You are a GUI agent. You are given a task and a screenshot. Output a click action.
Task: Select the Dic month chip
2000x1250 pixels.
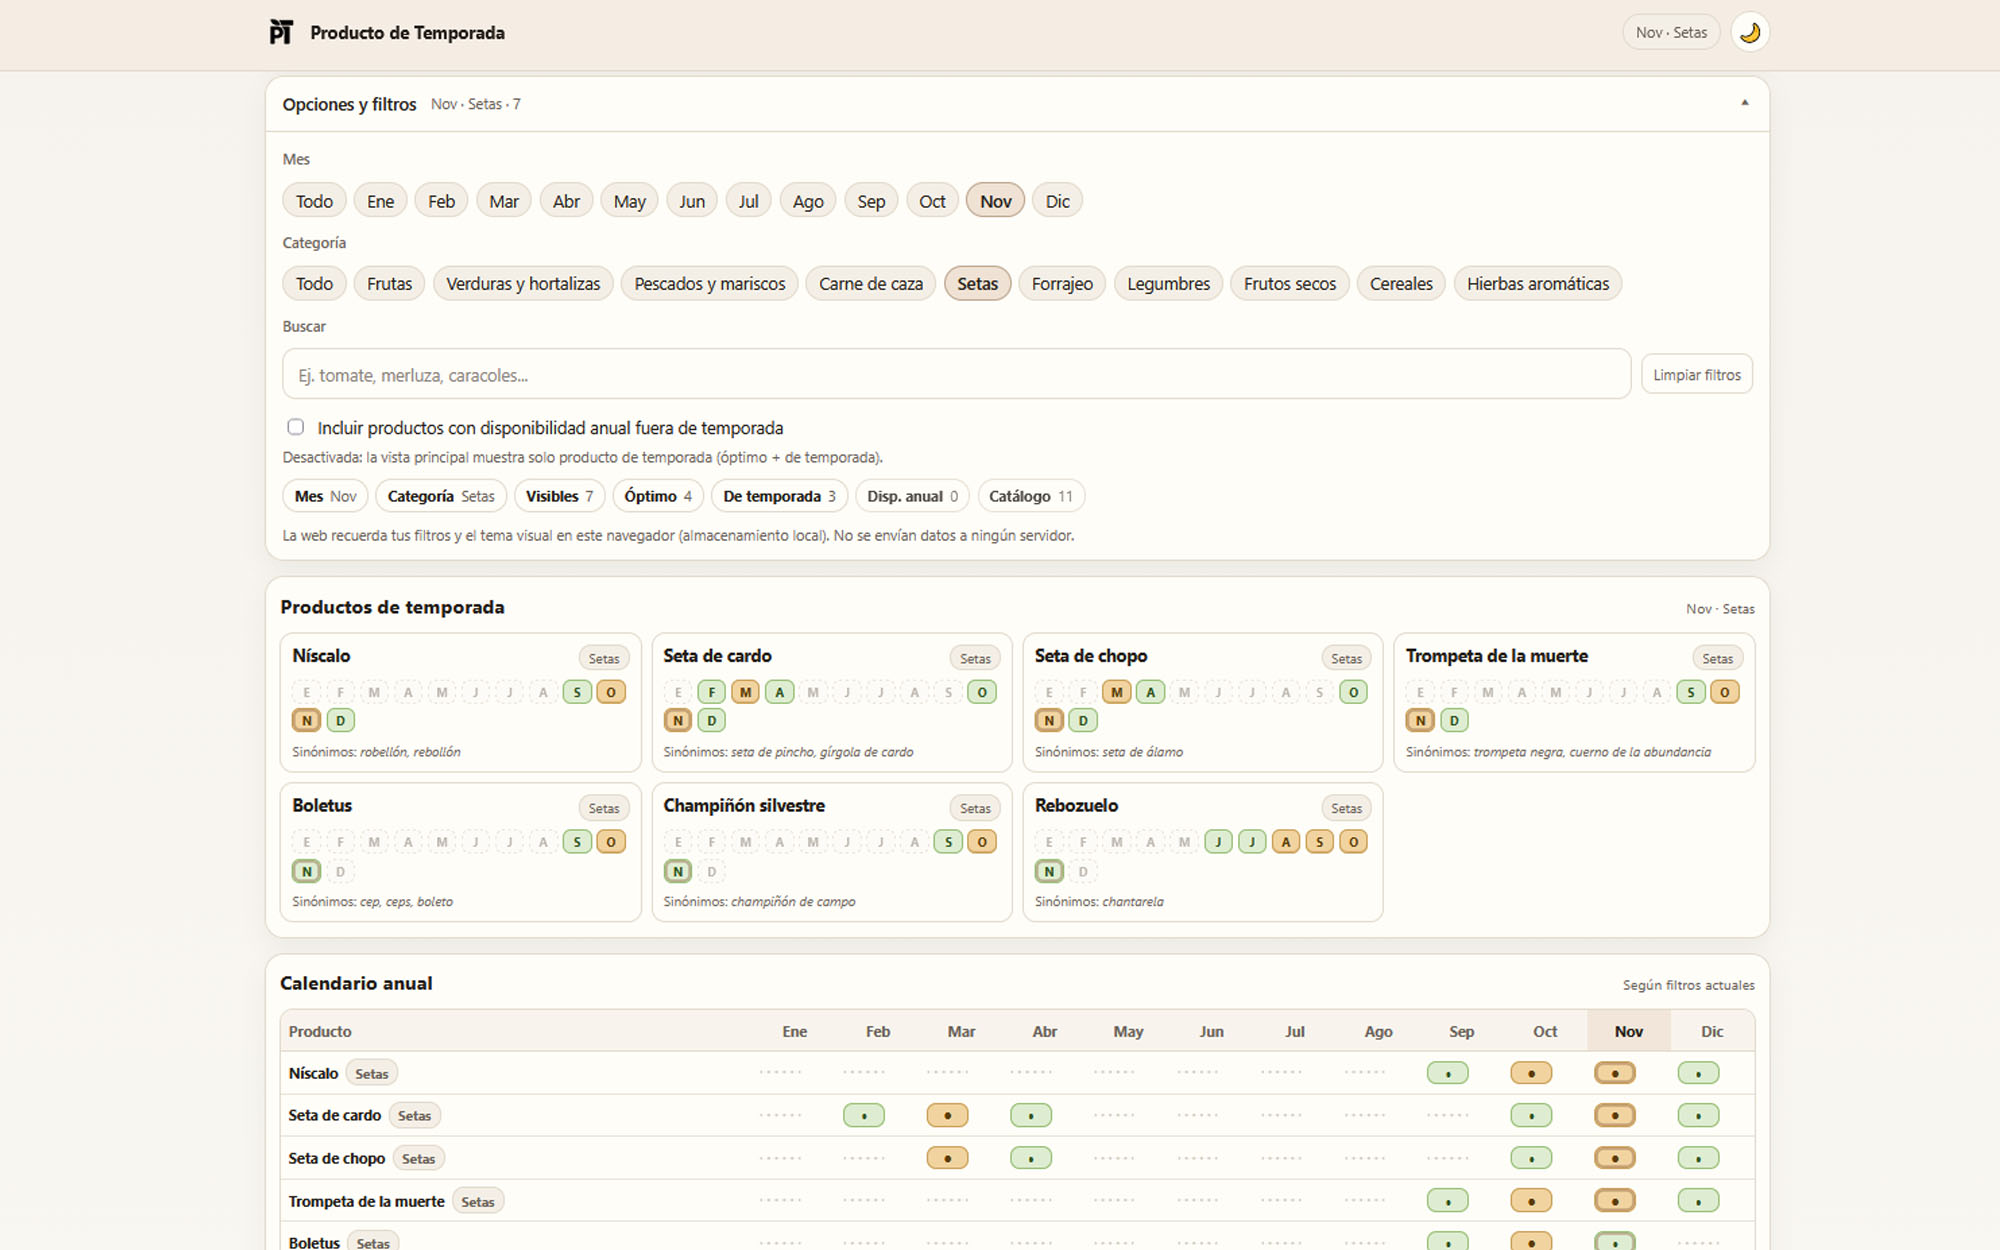(1057, 201)
